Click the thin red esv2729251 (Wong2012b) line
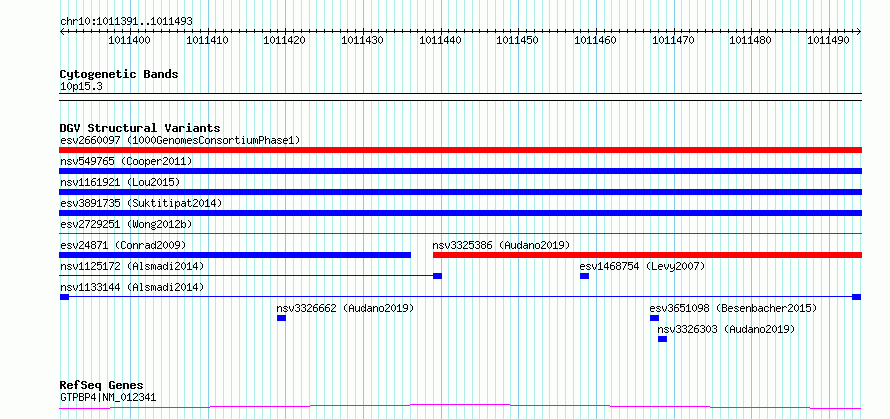Viewport: 890px width, 419px height. tap(460, 233)
